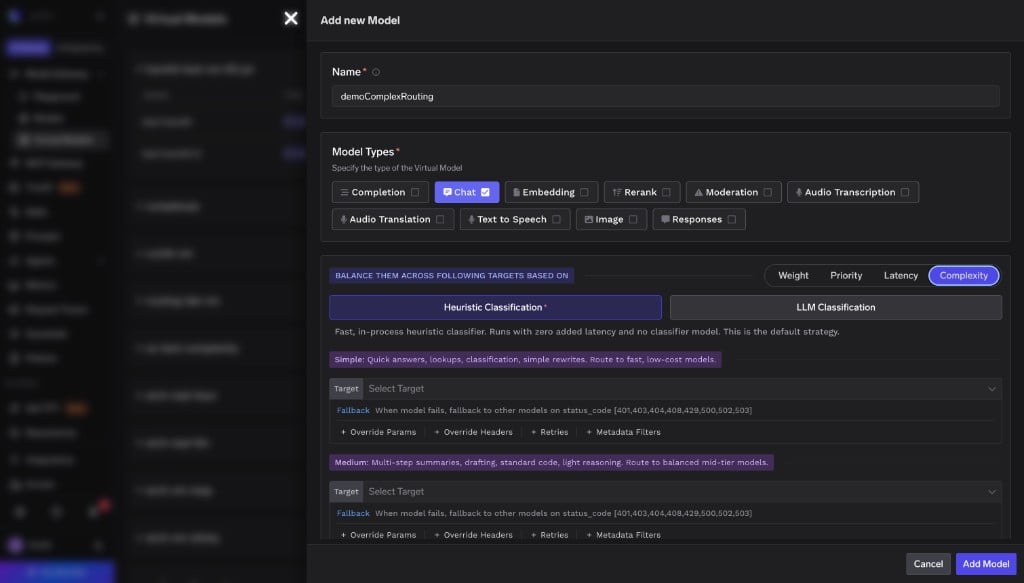
Task: Check the Text to Speech checkbox
Action: tap(556, 220)
